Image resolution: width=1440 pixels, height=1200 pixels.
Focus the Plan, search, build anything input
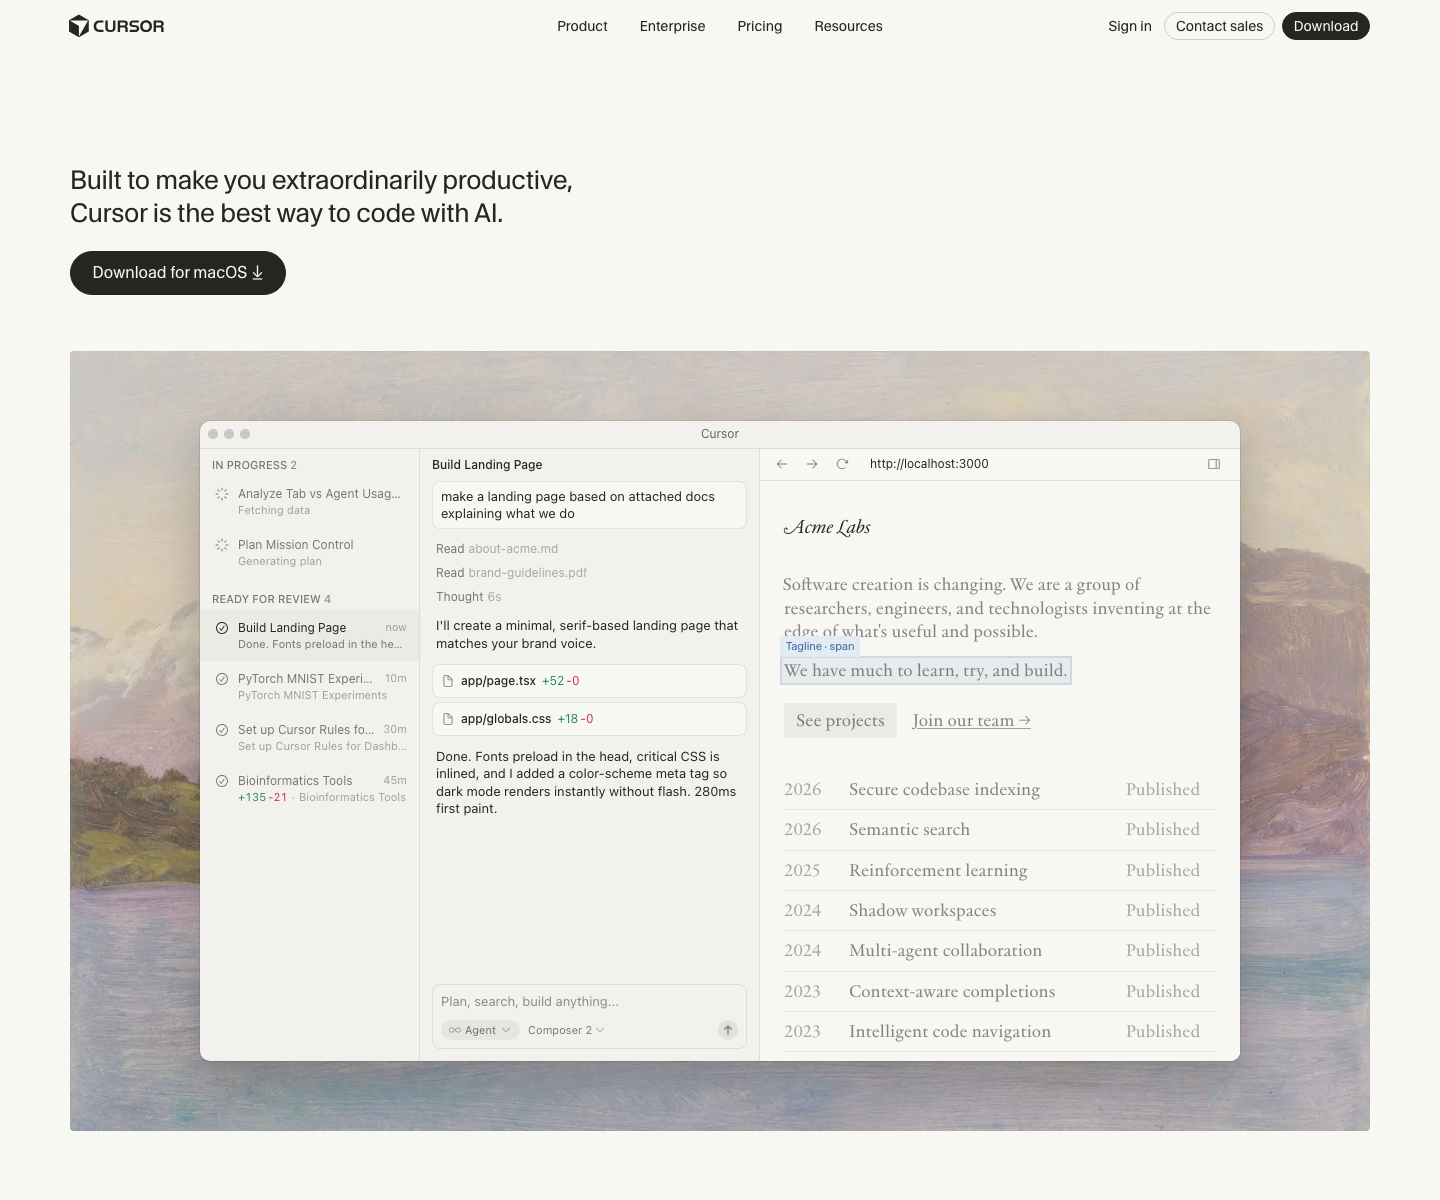tap(580, 1001)
